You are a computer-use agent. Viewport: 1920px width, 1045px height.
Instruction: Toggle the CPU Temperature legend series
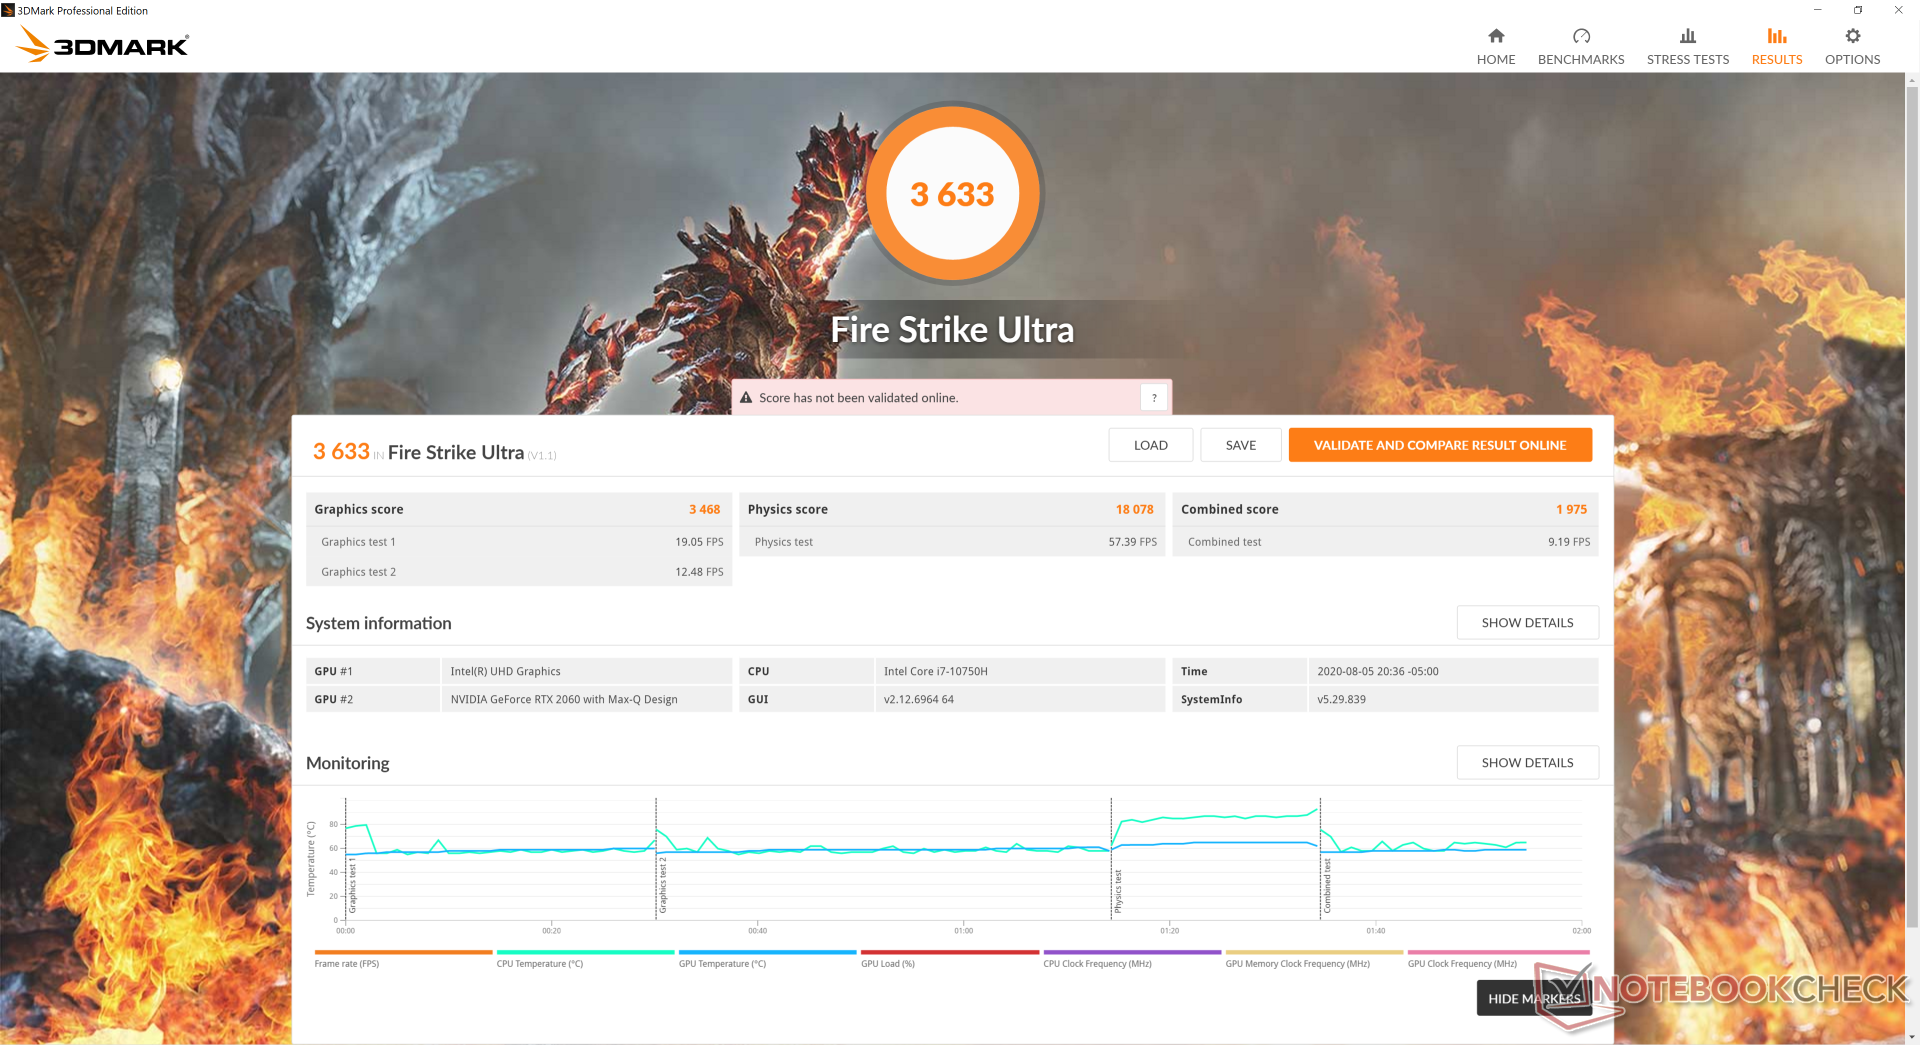[539, 963]
